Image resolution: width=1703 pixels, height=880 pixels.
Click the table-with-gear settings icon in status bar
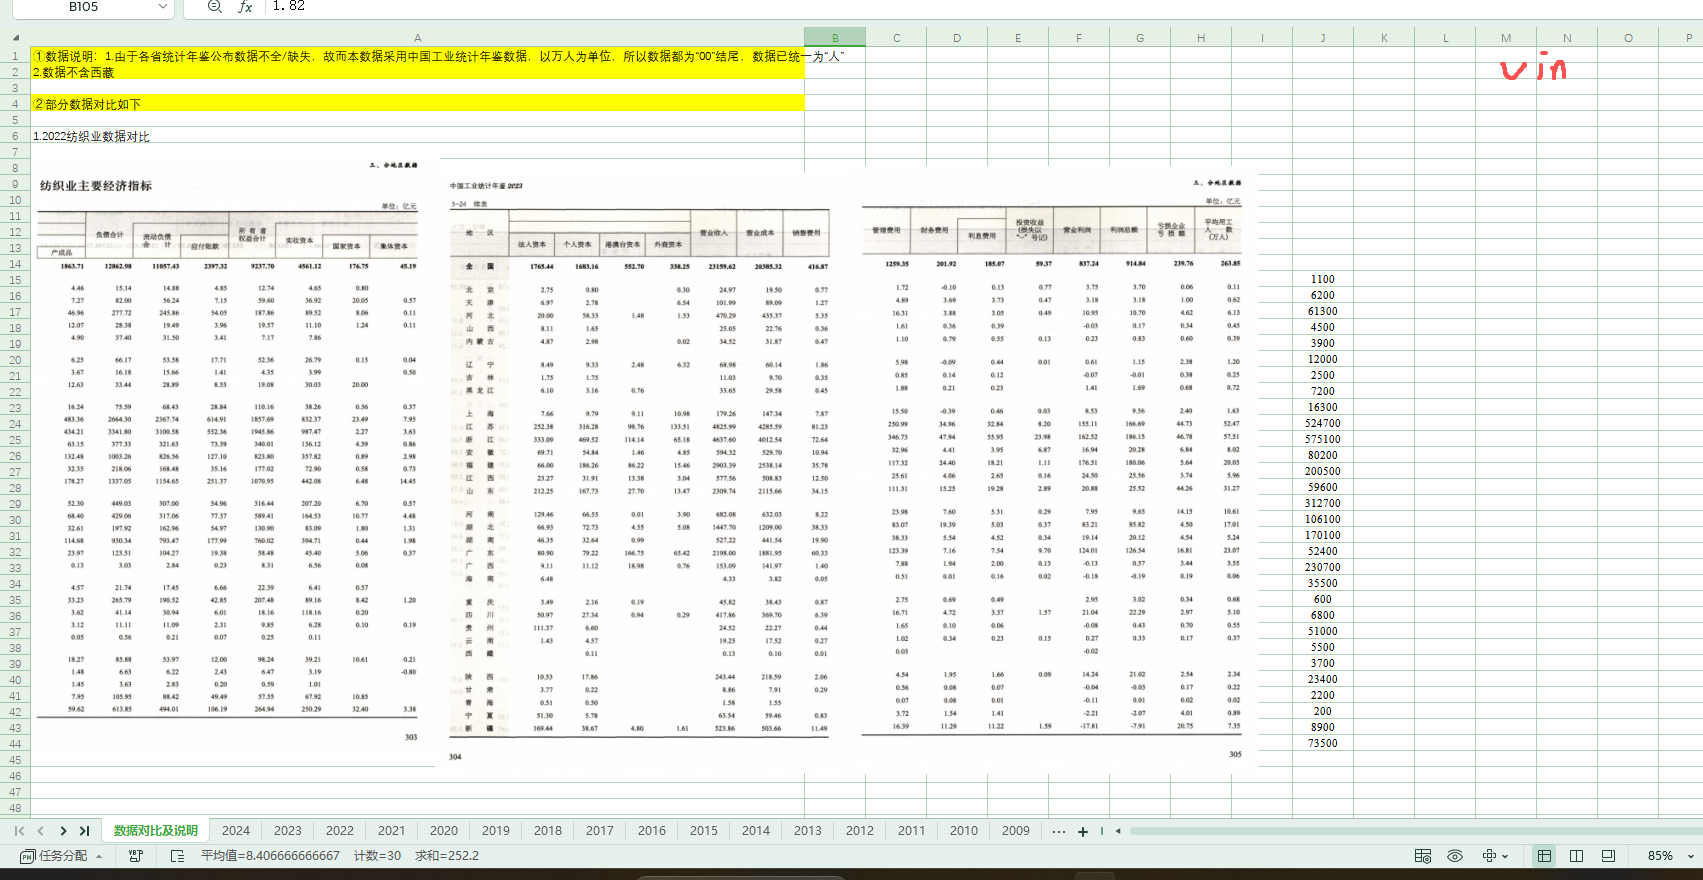pos(1423,856)
